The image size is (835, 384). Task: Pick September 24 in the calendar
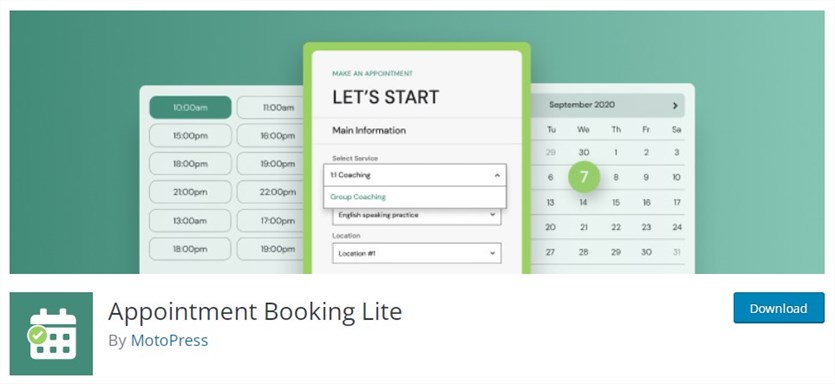click(x=677, y=227)
